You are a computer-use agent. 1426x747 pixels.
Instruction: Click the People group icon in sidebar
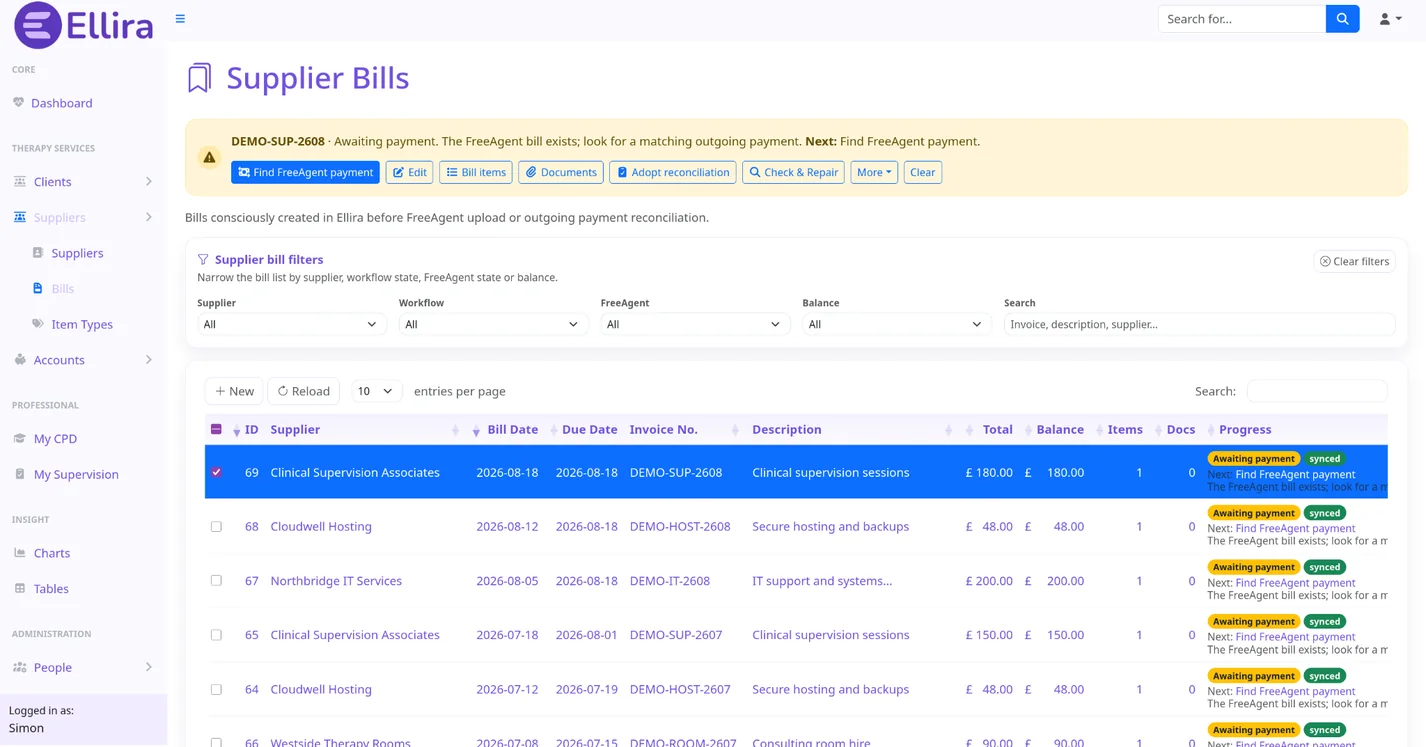(x=19, y=667)
